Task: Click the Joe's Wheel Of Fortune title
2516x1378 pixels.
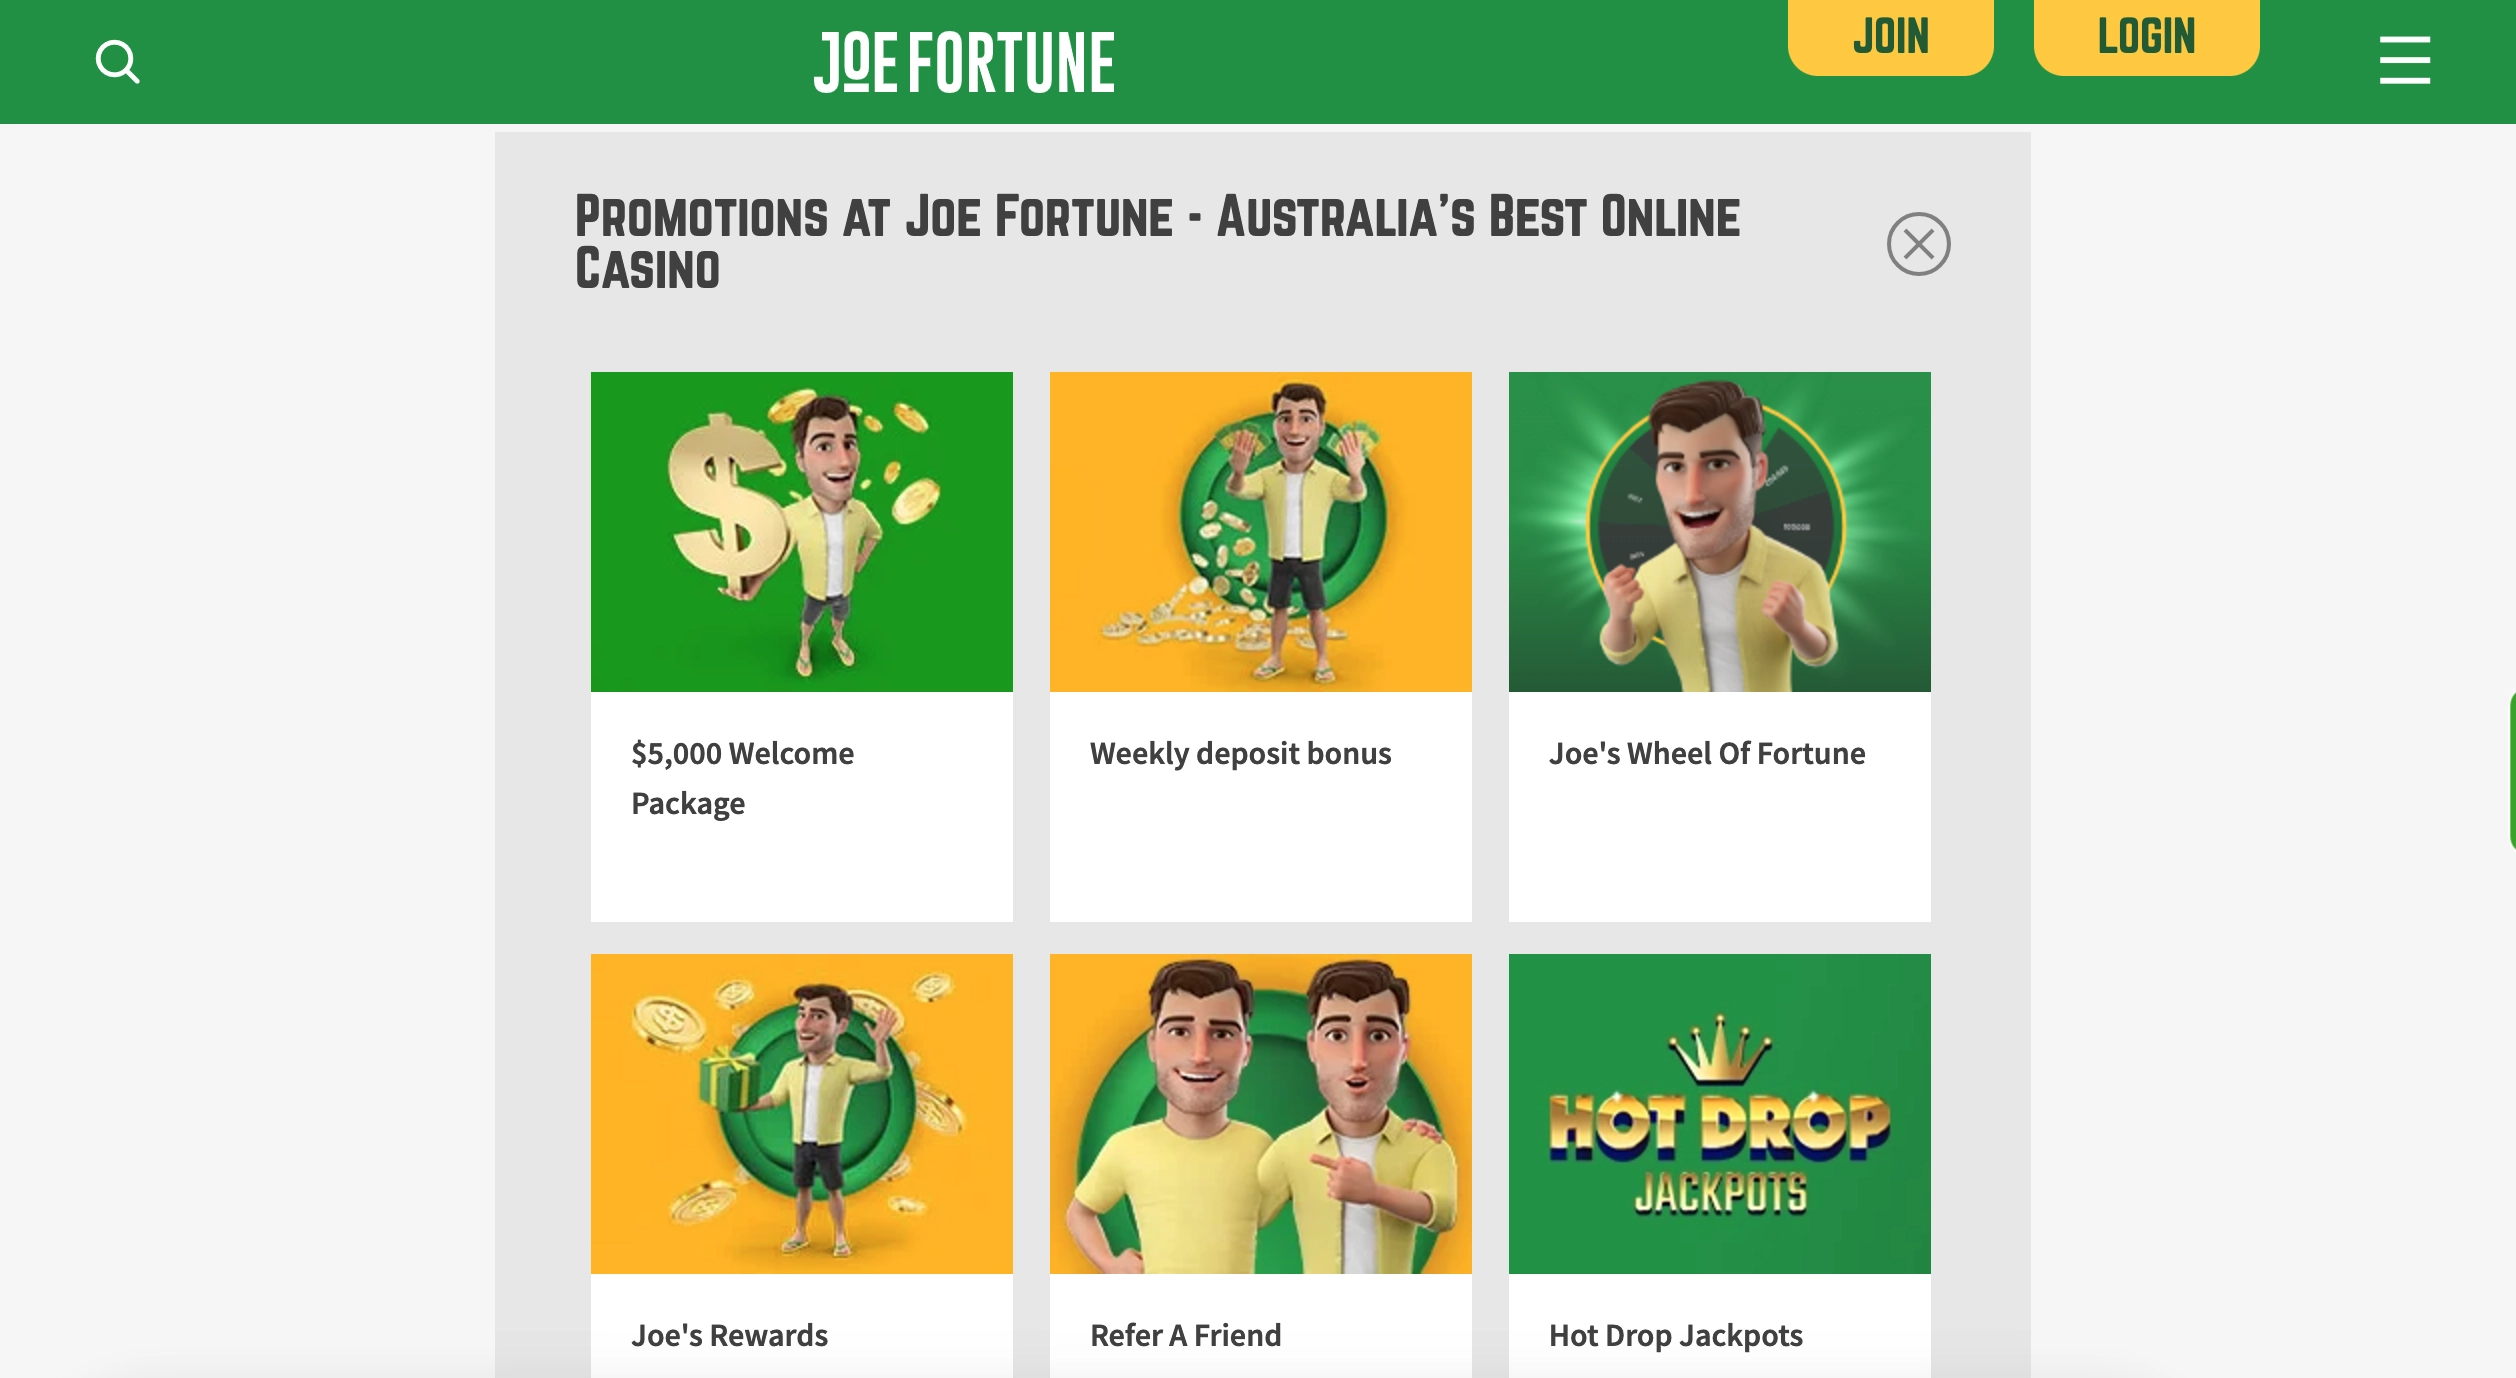Action: tap(1707, 753)
